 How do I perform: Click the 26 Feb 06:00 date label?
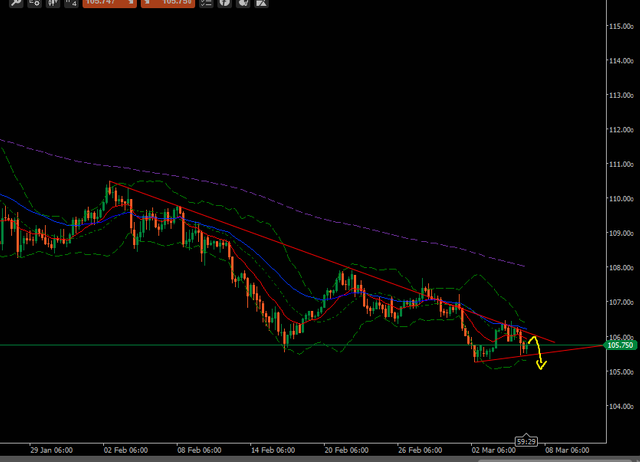coord(420,450)
